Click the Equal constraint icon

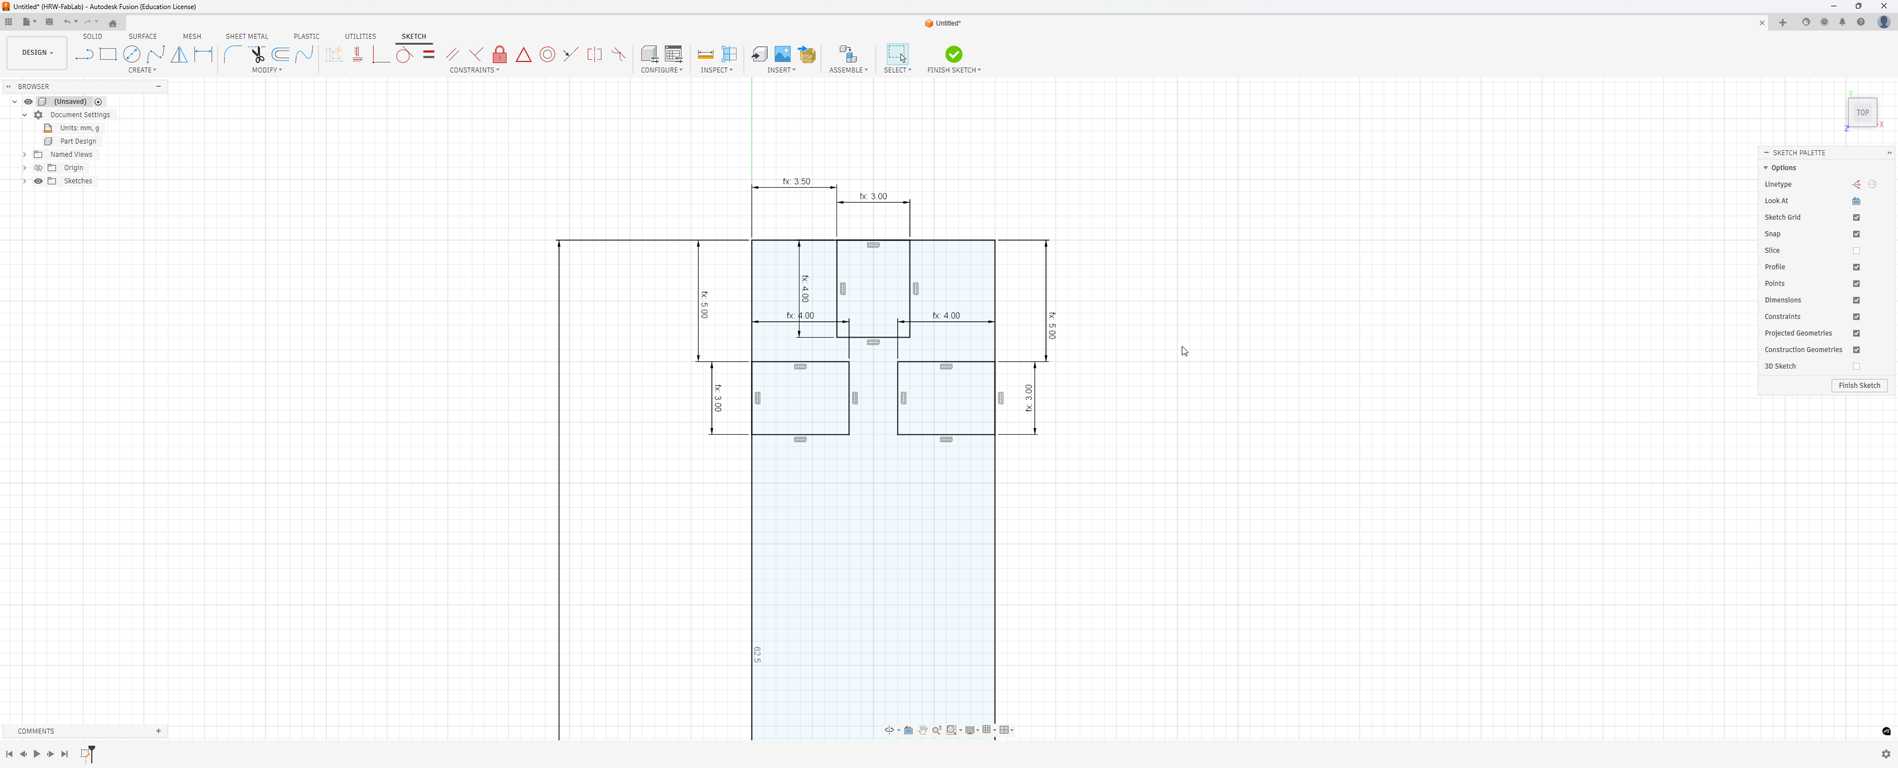coord(429,54)
